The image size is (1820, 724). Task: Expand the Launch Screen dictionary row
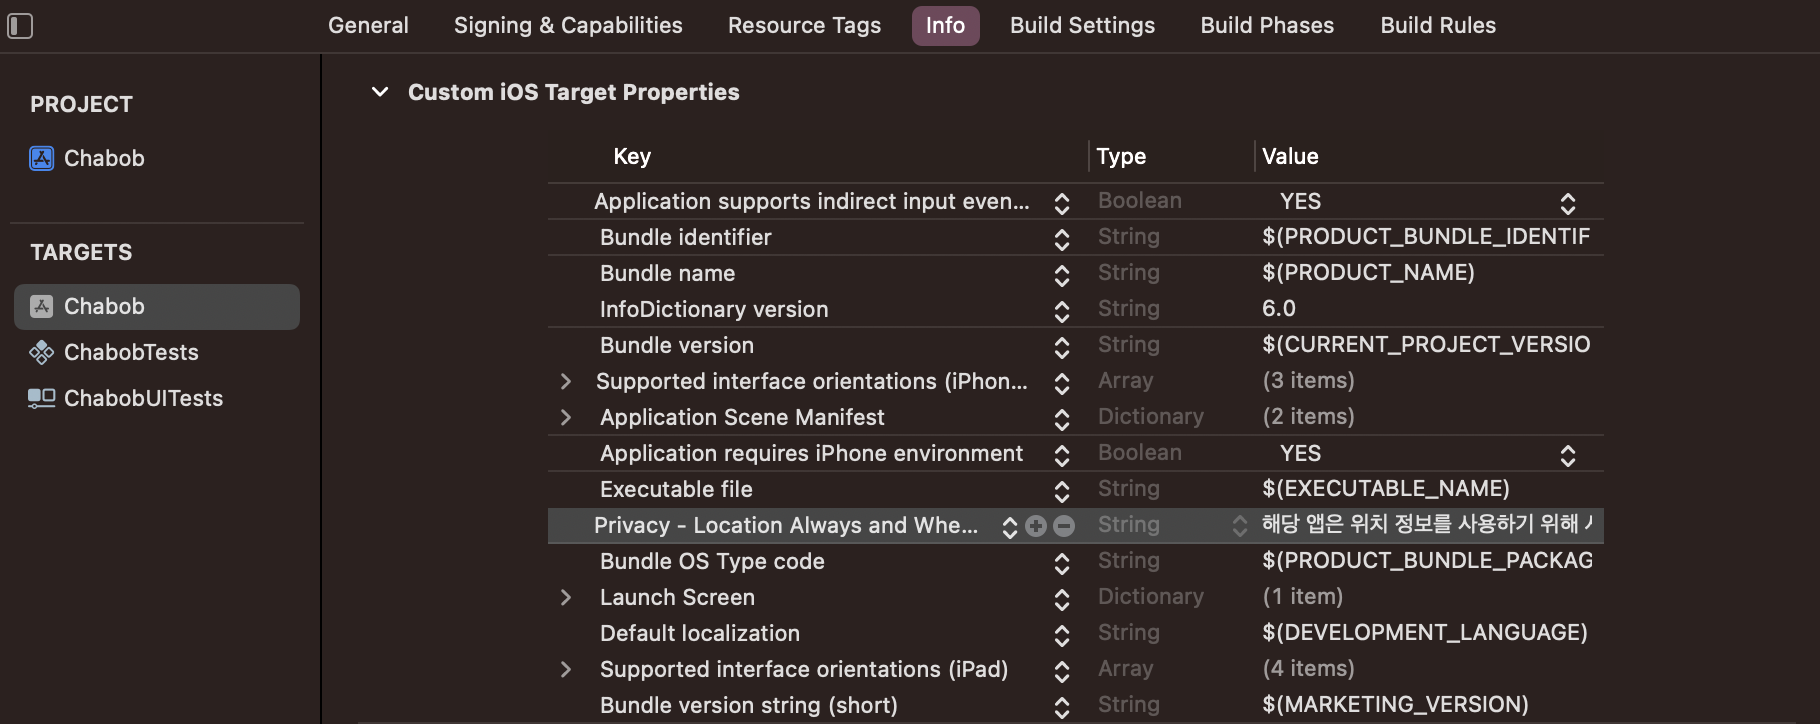(566, 597)
